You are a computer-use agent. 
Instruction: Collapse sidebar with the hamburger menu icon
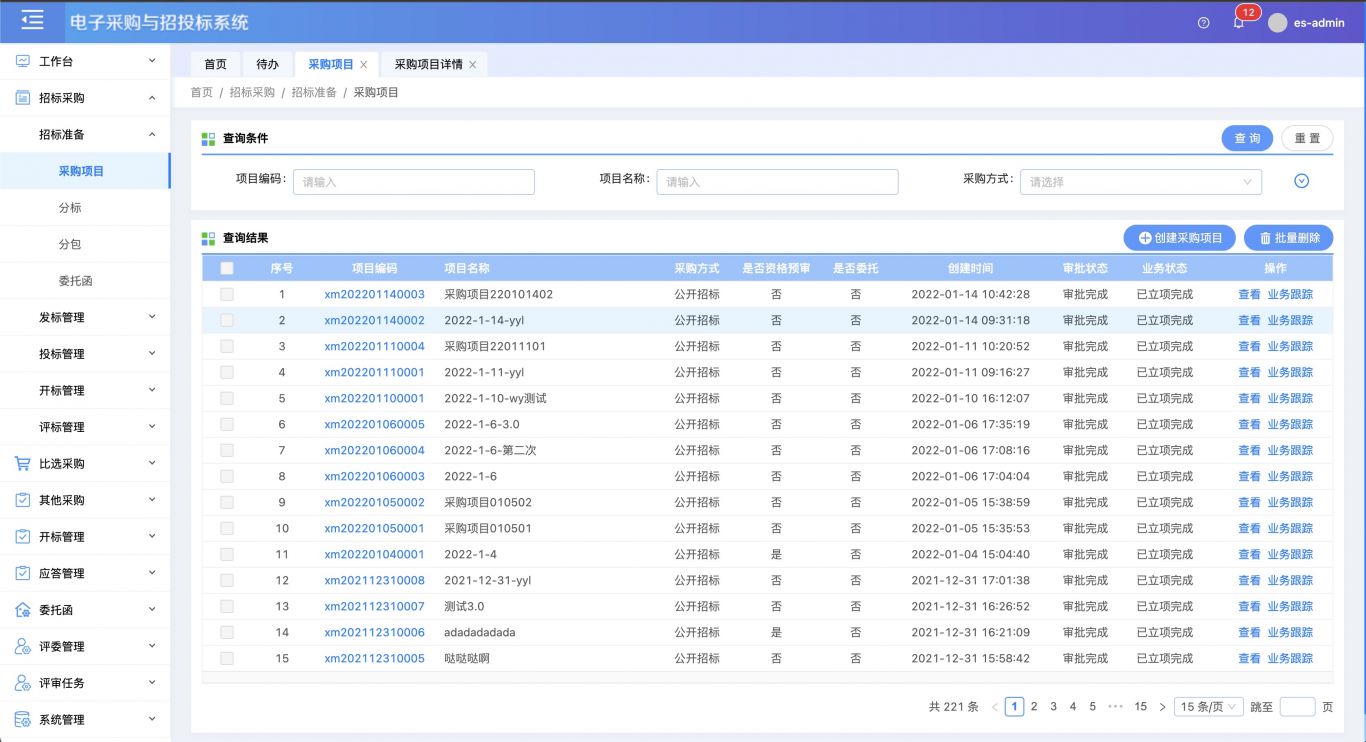point(33,20)
